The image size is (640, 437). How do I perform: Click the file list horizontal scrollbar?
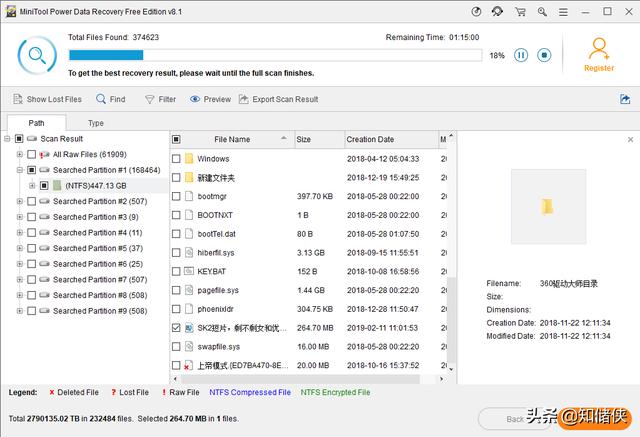tap(300, 379)
